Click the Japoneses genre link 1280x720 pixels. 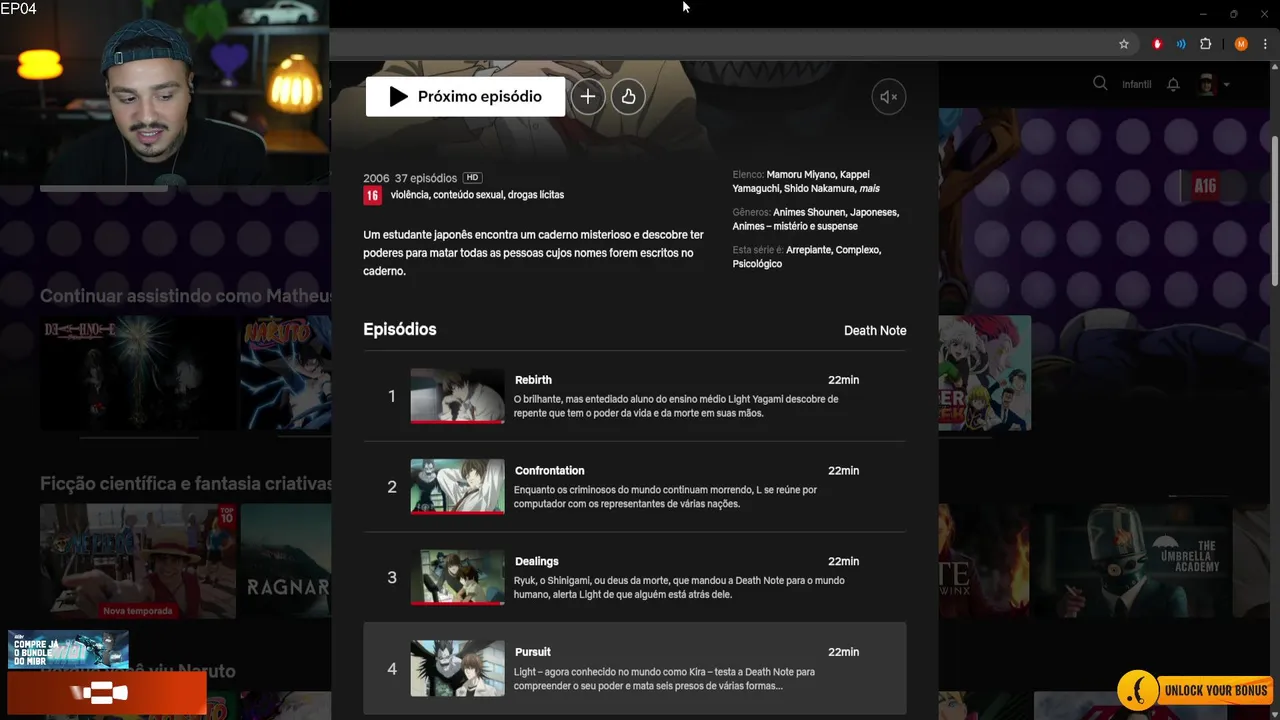pos(875,213)
